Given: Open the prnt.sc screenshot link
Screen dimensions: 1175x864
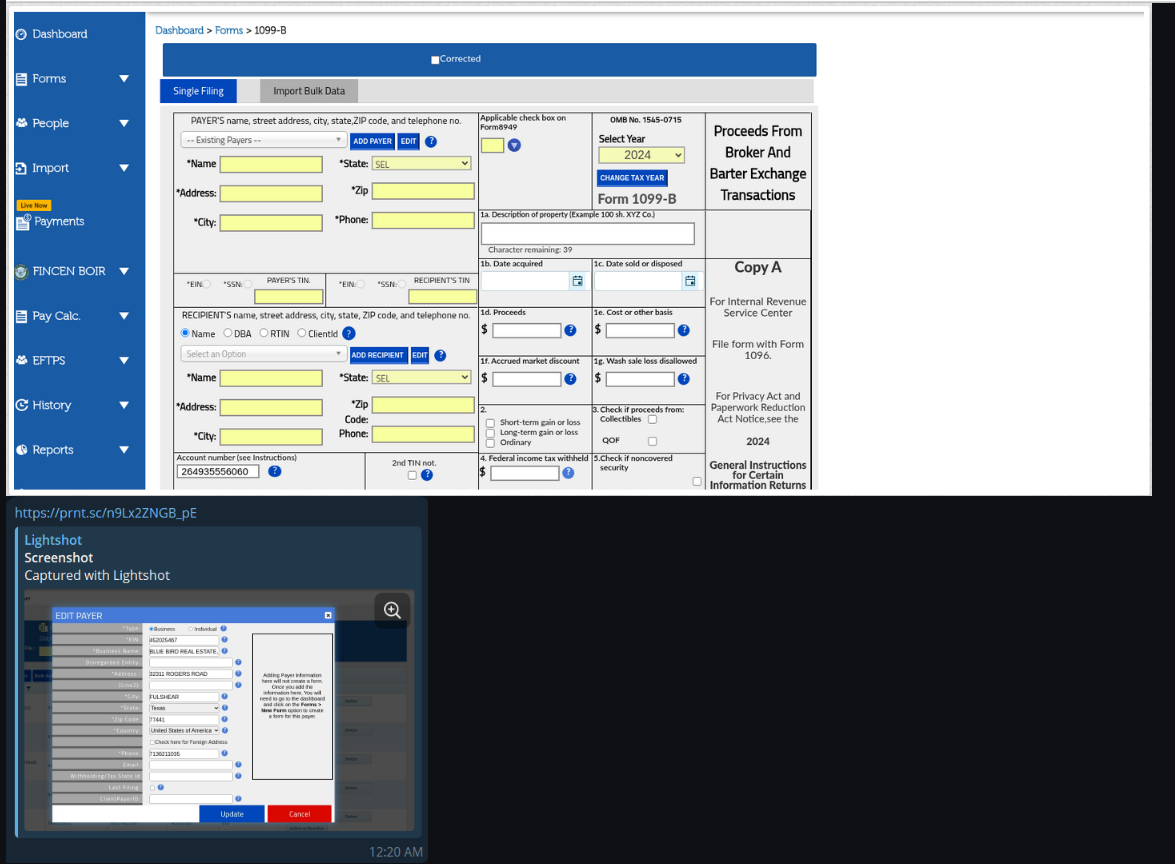Looking at the screenshot, I should point(105,513).
